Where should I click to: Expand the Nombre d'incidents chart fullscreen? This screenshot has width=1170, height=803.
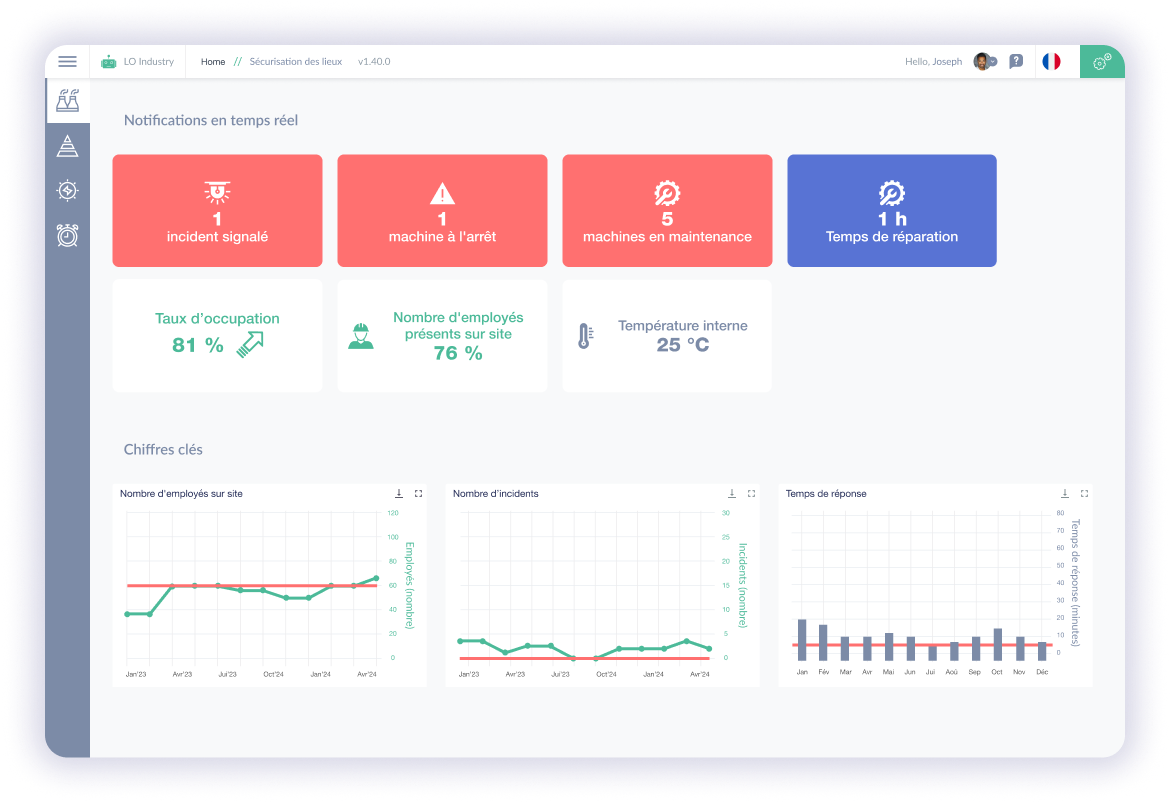pyautogui.click(x=751, y=492)
